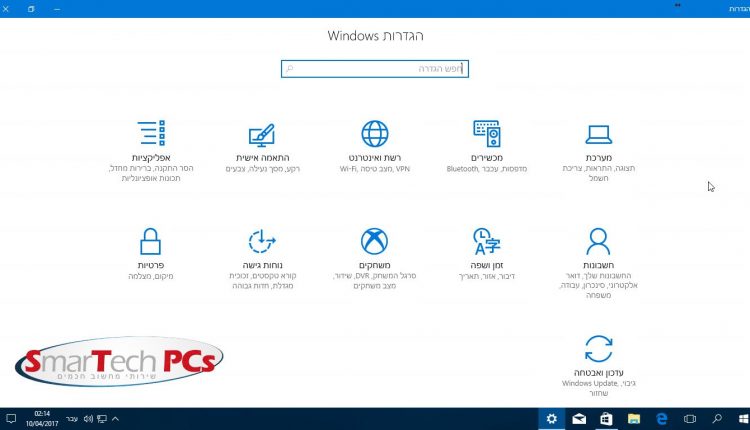
Task: Close the Settings window
Action: [6, 9]
